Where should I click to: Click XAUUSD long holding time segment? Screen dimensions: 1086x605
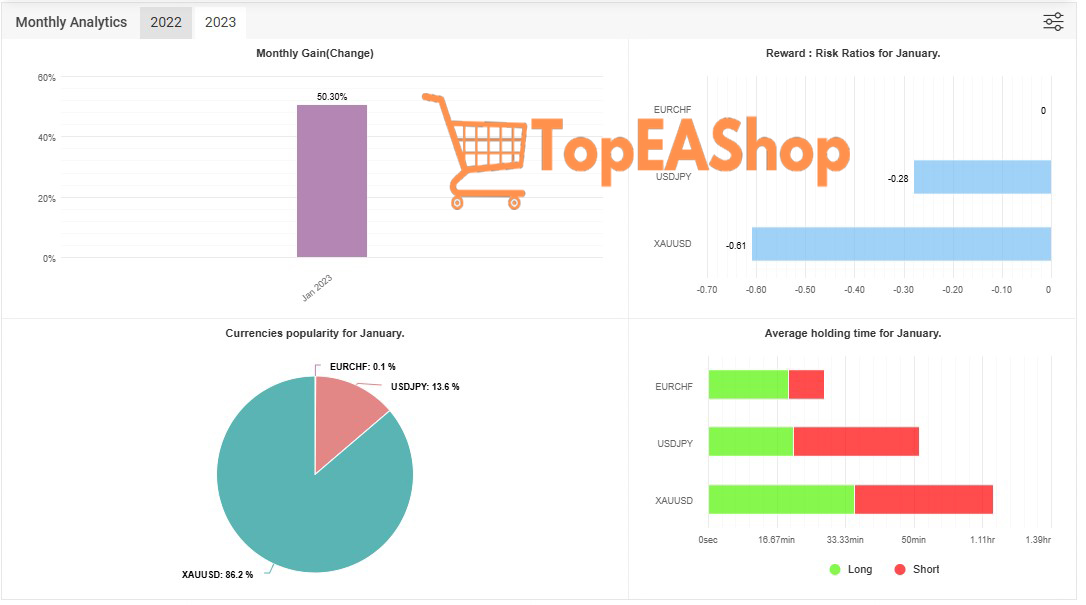pos(781,500)
